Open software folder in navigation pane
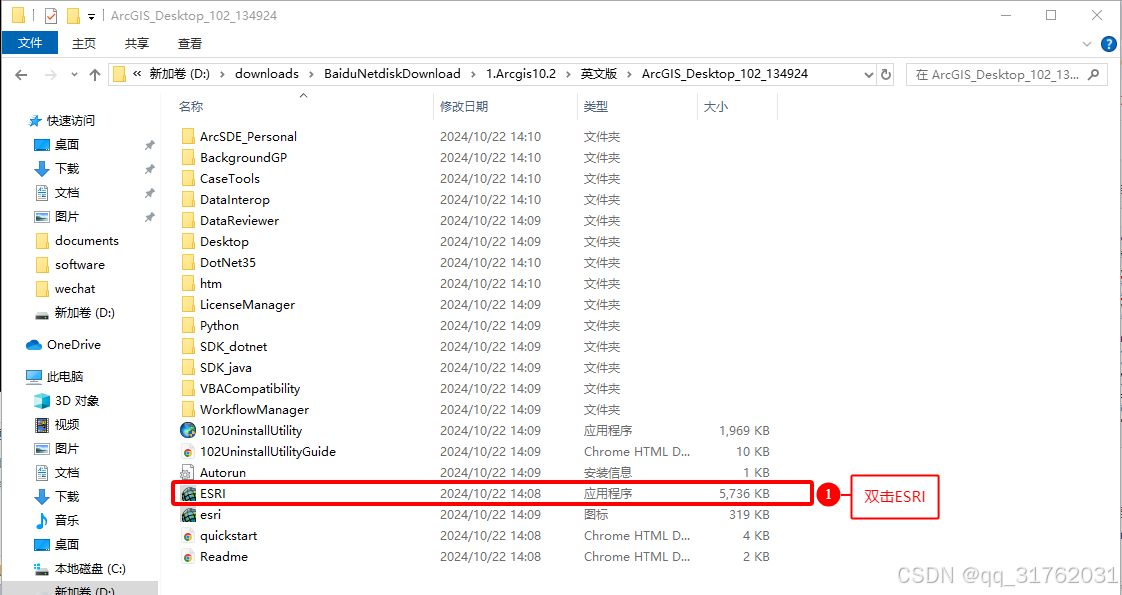The image size is (1122, 595). coord(79,265)
